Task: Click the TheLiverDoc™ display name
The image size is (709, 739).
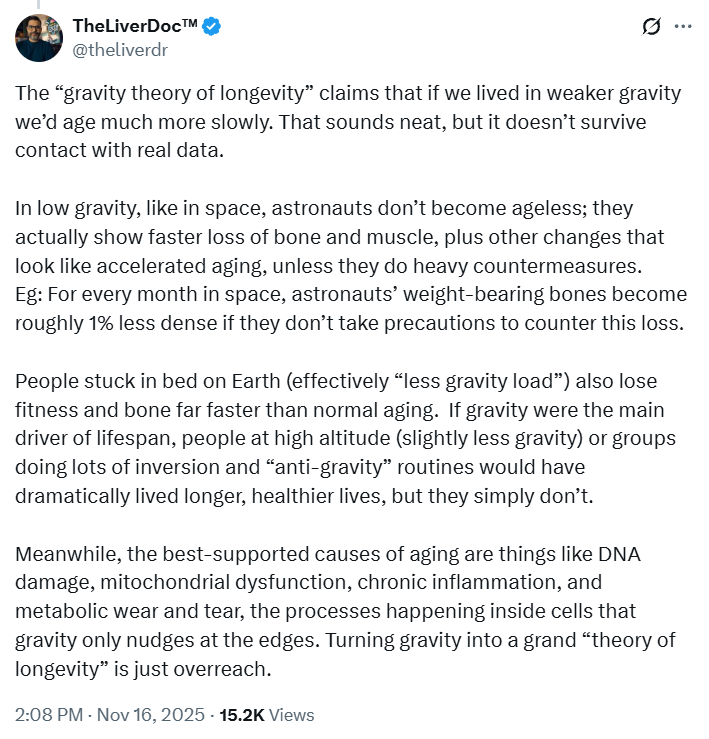Action: (135, 26)
